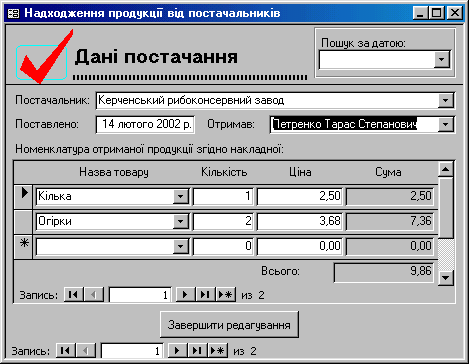Open the form control icon in title bar

pyautogui.click(x=13, y=13)
